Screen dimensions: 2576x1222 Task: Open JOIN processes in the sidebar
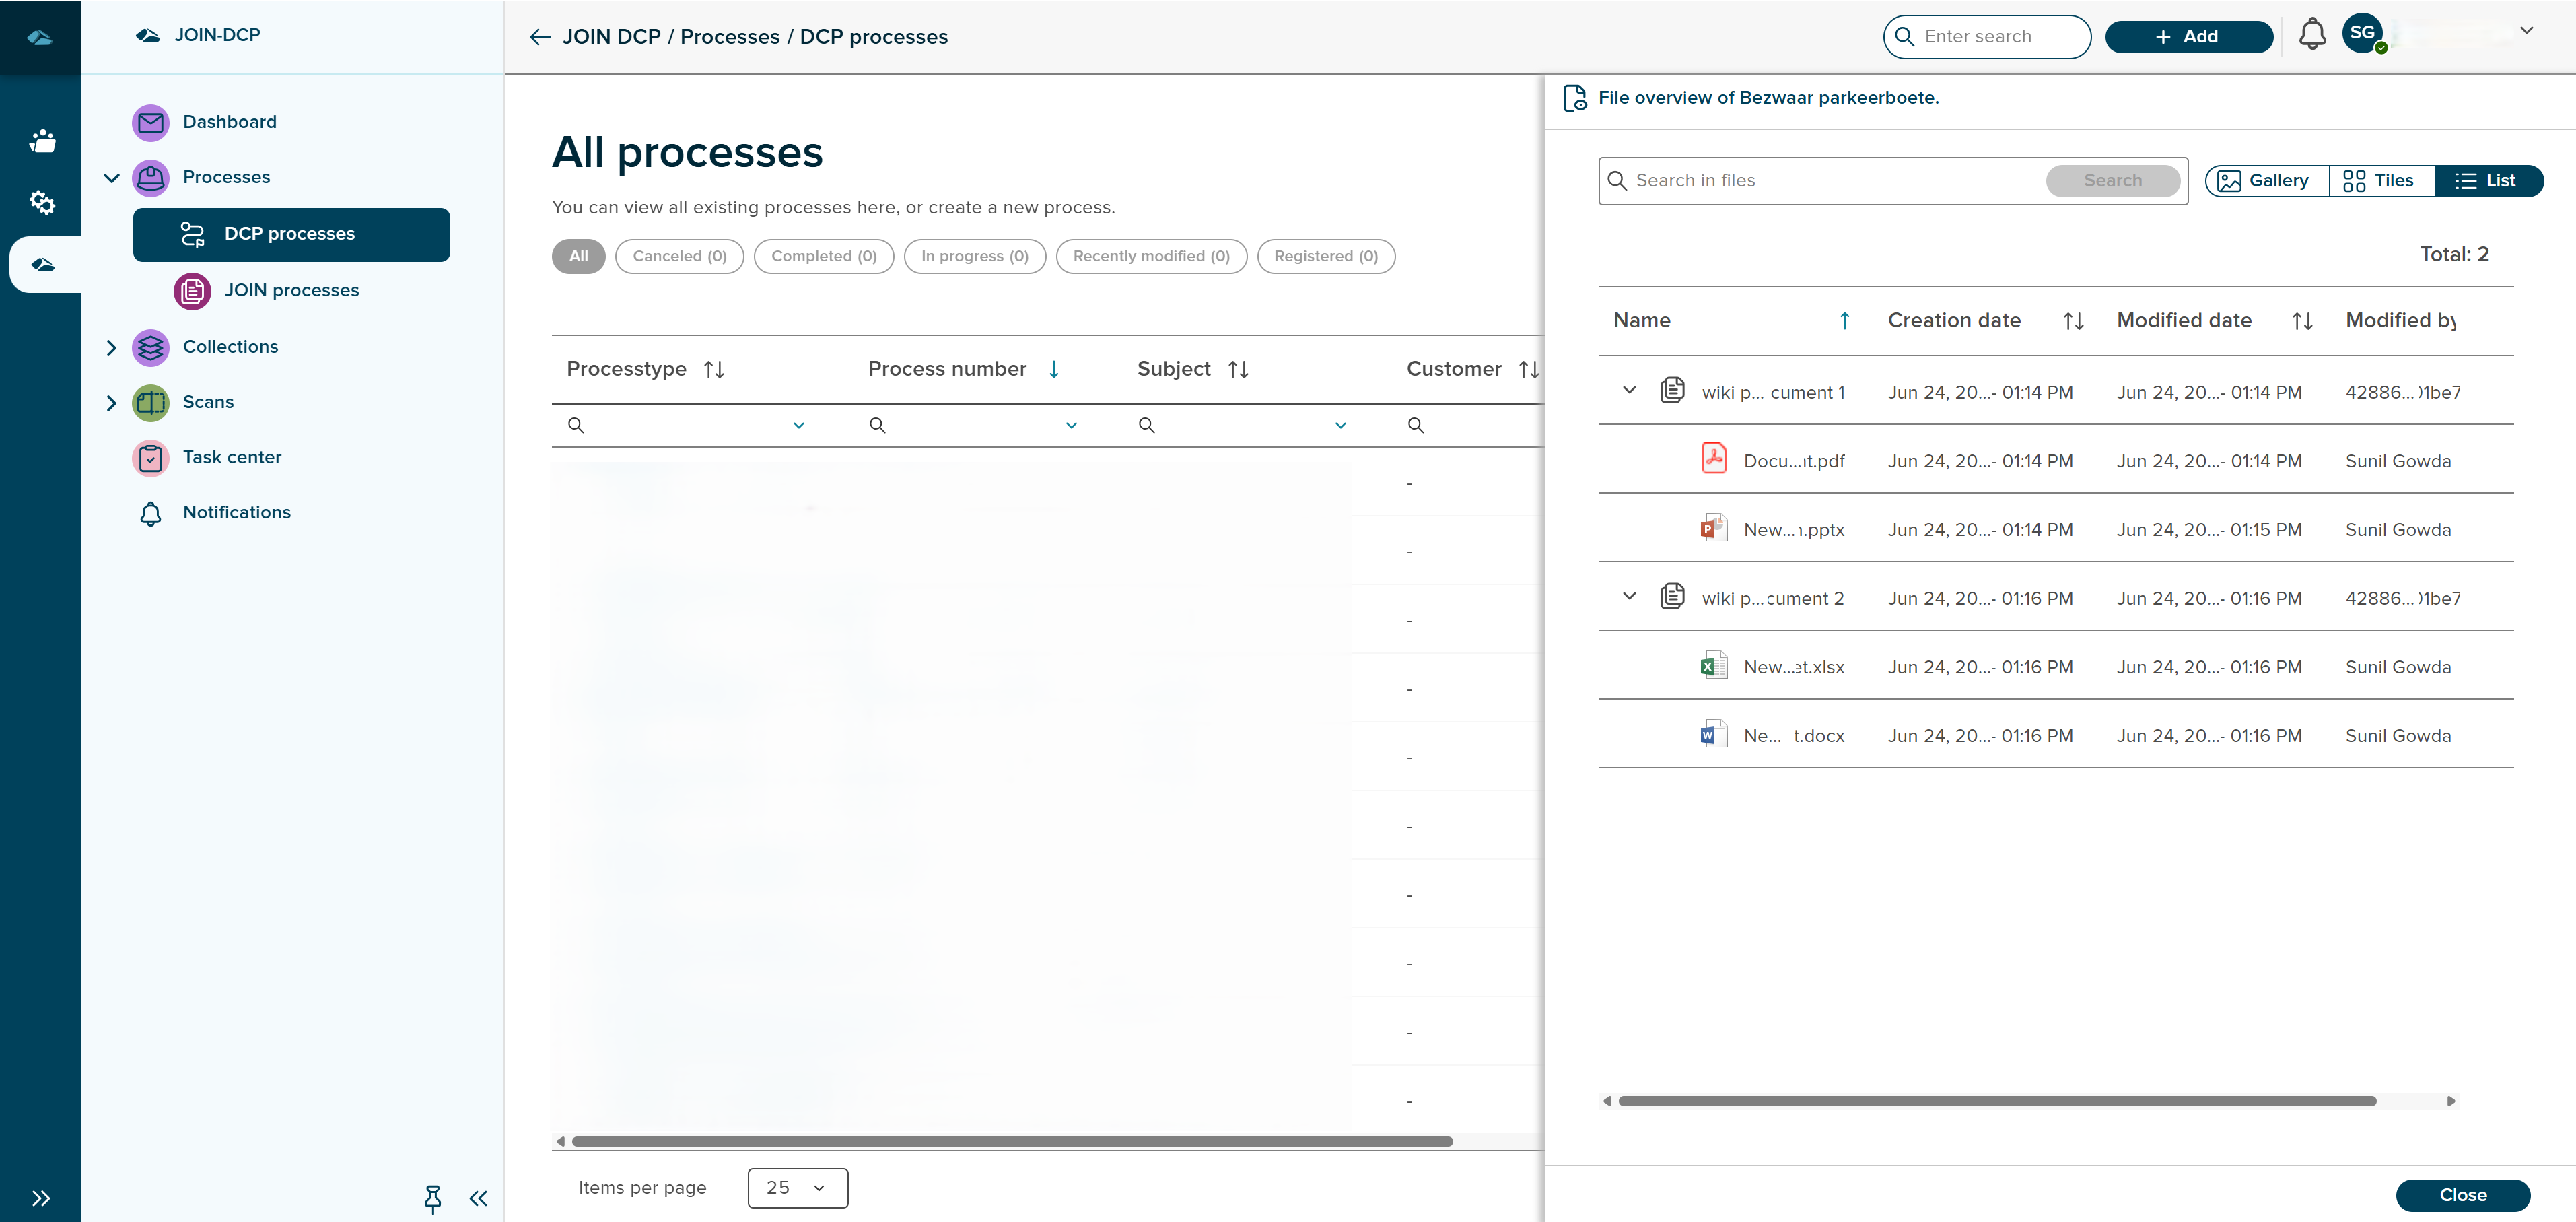click(x=291, y=290)
